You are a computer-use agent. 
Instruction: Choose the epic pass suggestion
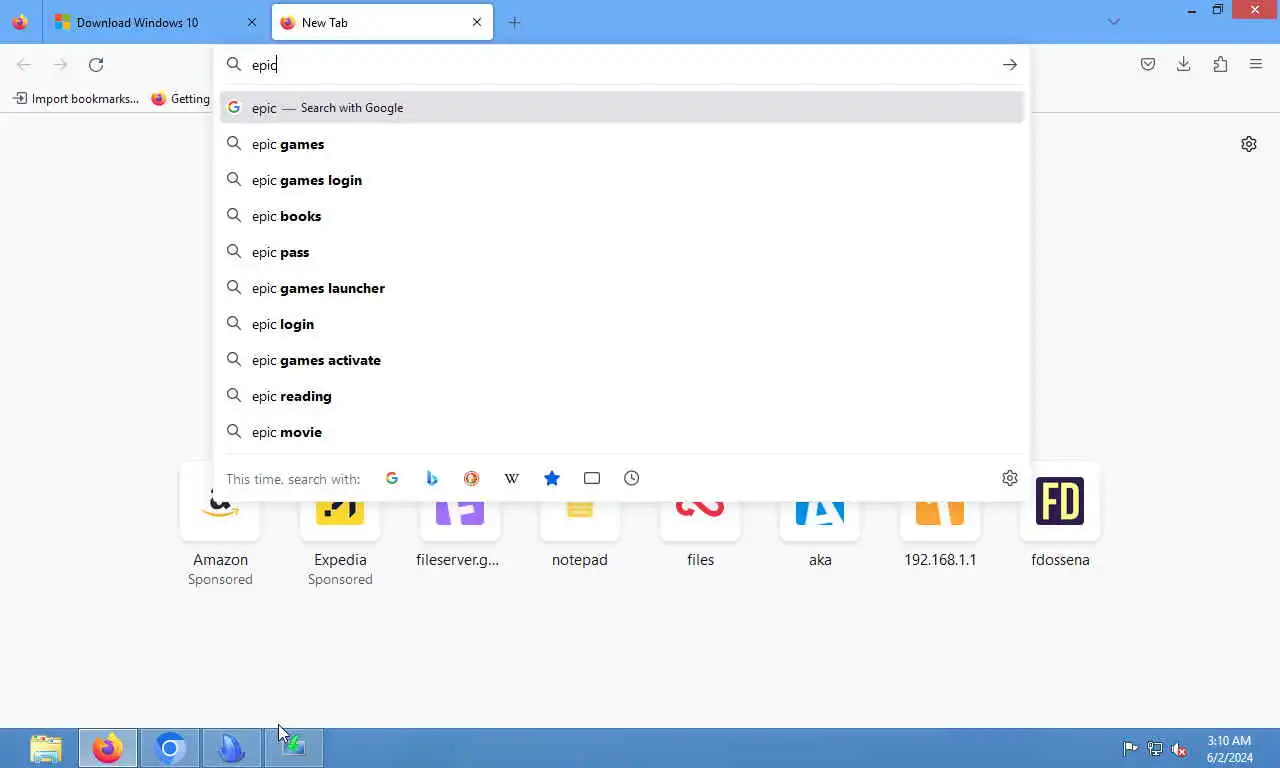pos(622,252)
